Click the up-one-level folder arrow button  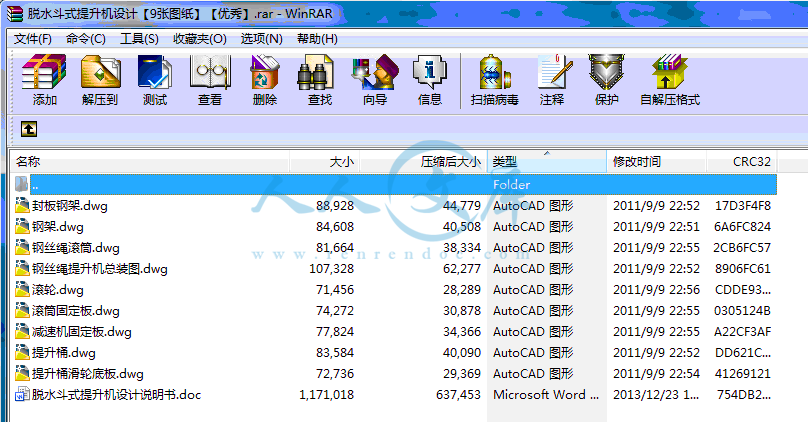coord(29,129)
